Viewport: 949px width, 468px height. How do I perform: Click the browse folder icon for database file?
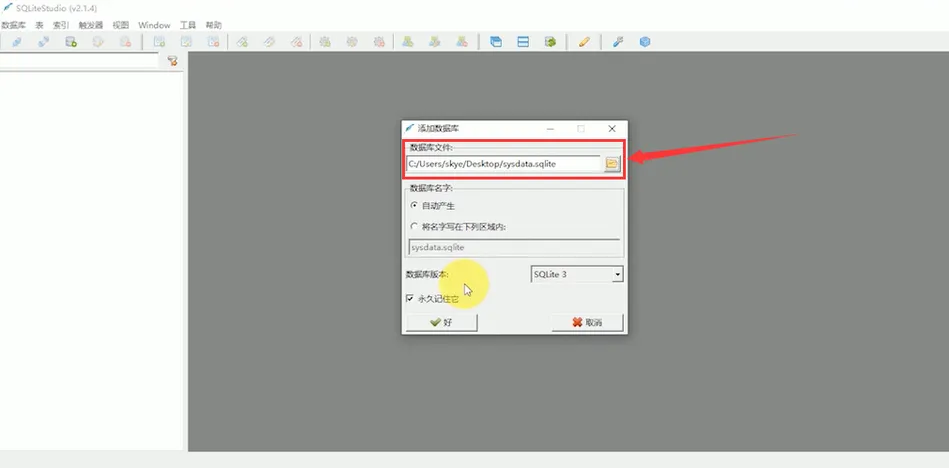(612, 163)
